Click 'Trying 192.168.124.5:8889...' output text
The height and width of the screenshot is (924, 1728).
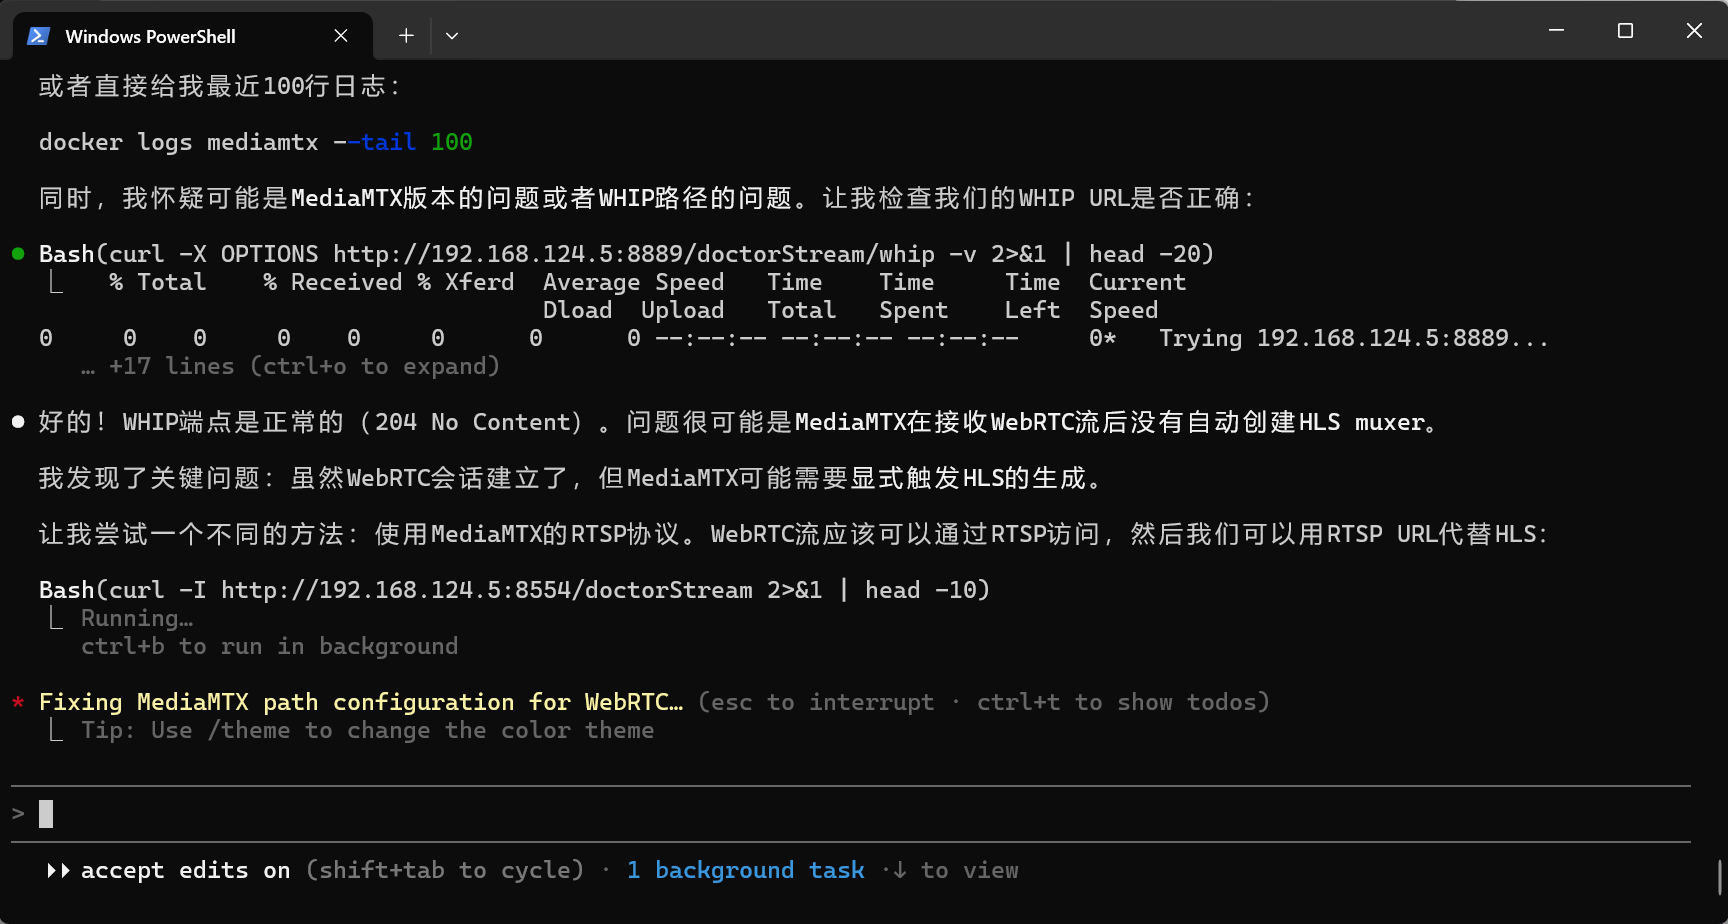click(x=1354, y=338)
